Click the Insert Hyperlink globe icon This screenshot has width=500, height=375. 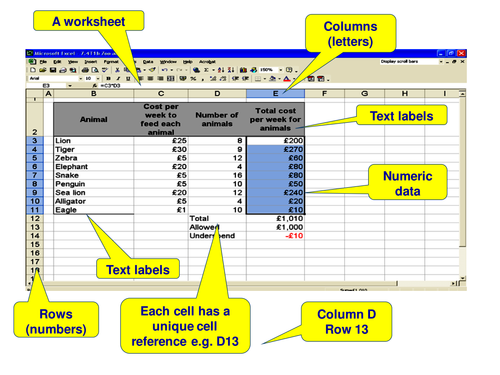(x=196, y=70)
